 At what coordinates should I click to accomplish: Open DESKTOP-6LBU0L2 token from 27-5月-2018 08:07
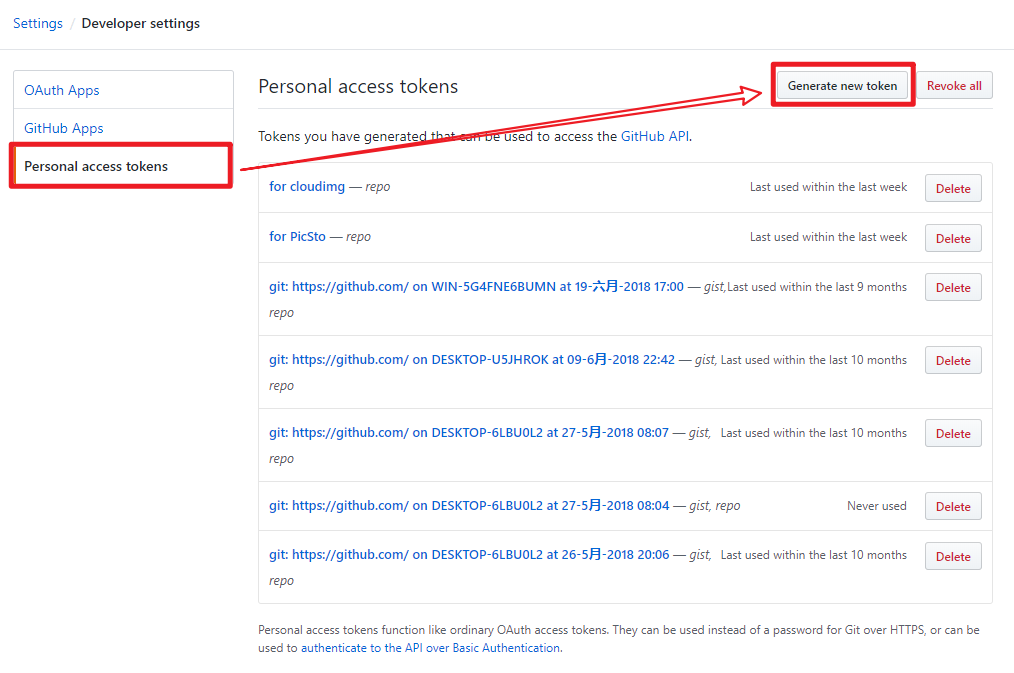point(469,433)
